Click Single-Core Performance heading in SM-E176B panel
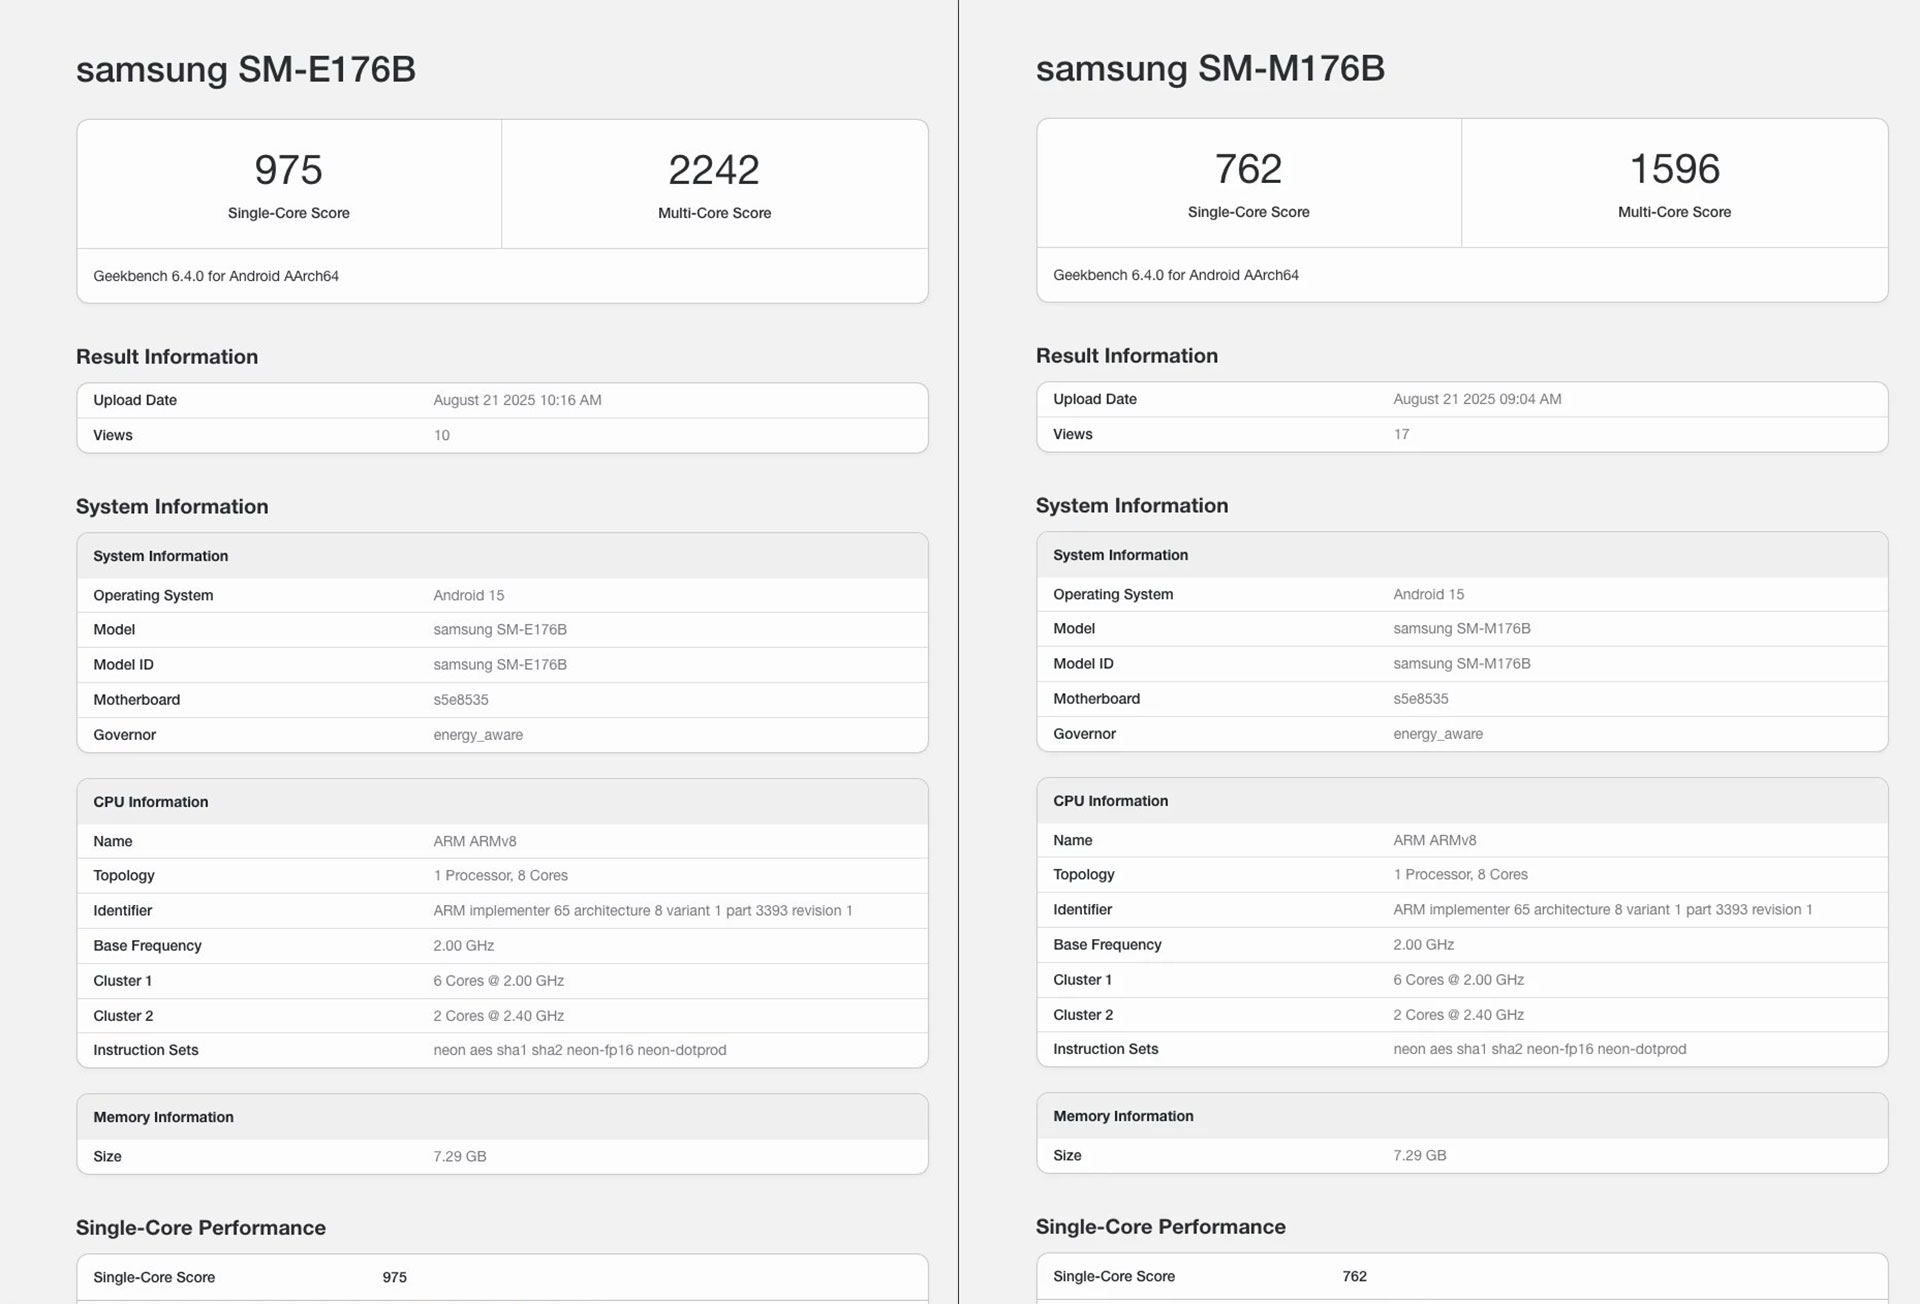The width and height of the screenshot is (1920, 1304). click(x=201, y=1228)
